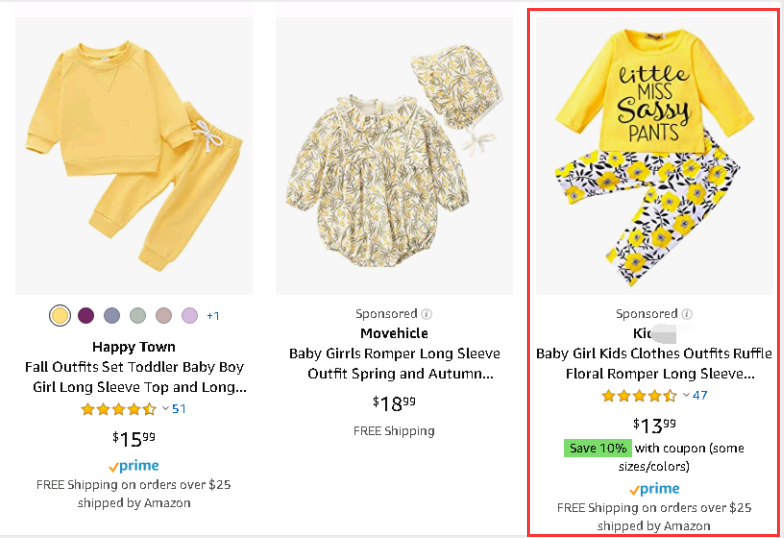This screenshot has width=784, height=538.
Task: Choose the light lavender color swatch
Action: tap(190, 316)
